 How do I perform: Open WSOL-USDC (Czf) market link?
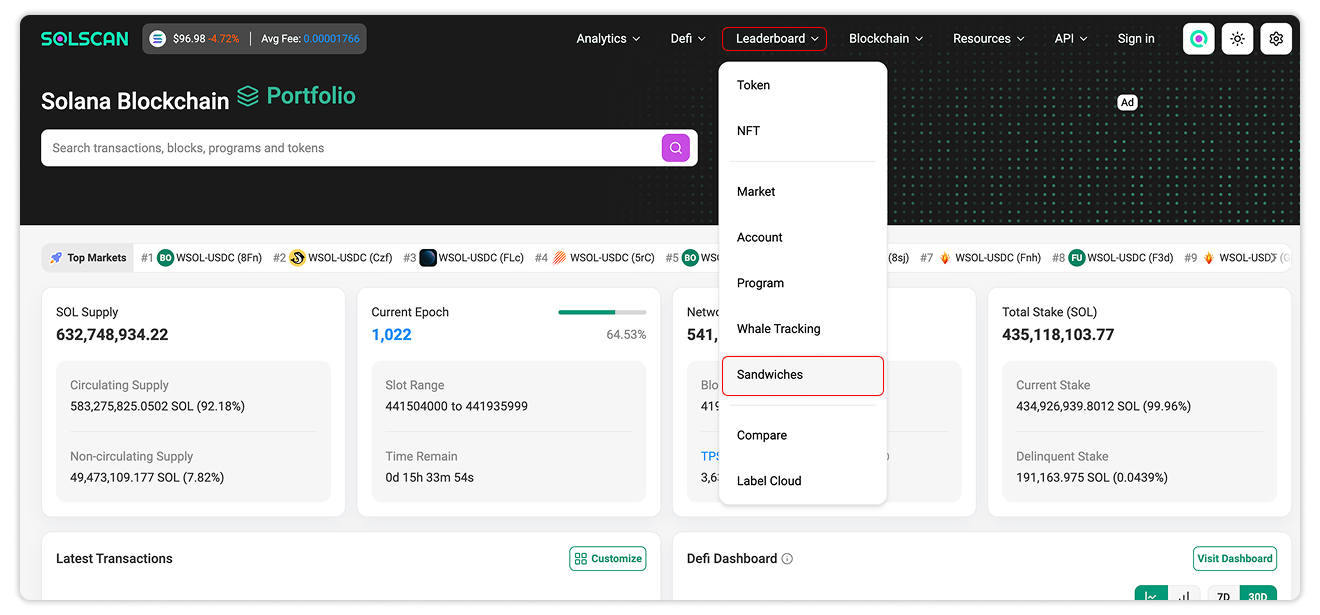click(x=350, y=258)
